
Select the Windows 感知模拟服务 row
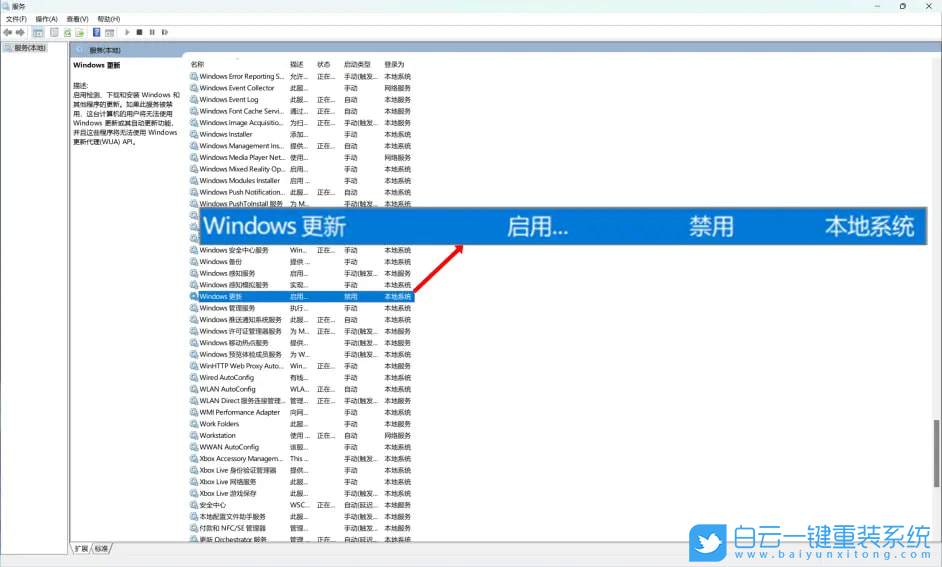click(302, 285)
